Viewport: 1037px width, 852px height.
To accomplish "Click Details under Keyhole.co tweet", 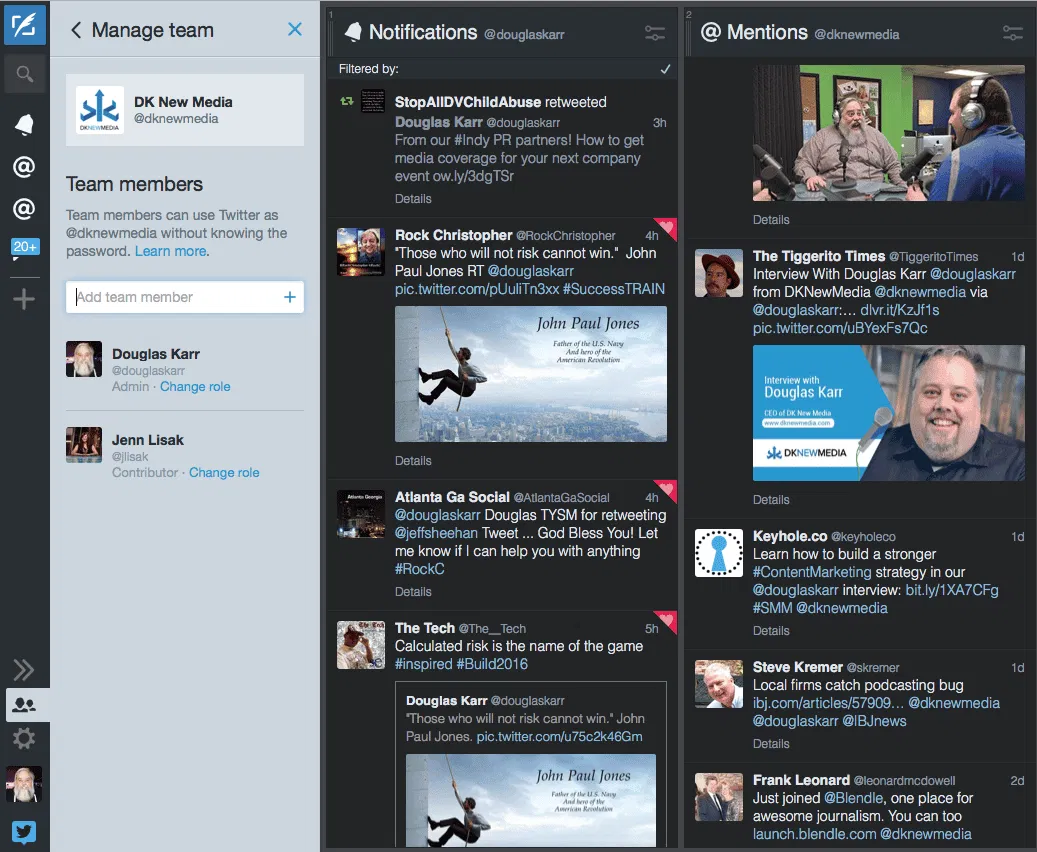I will [x=771, y=631].
